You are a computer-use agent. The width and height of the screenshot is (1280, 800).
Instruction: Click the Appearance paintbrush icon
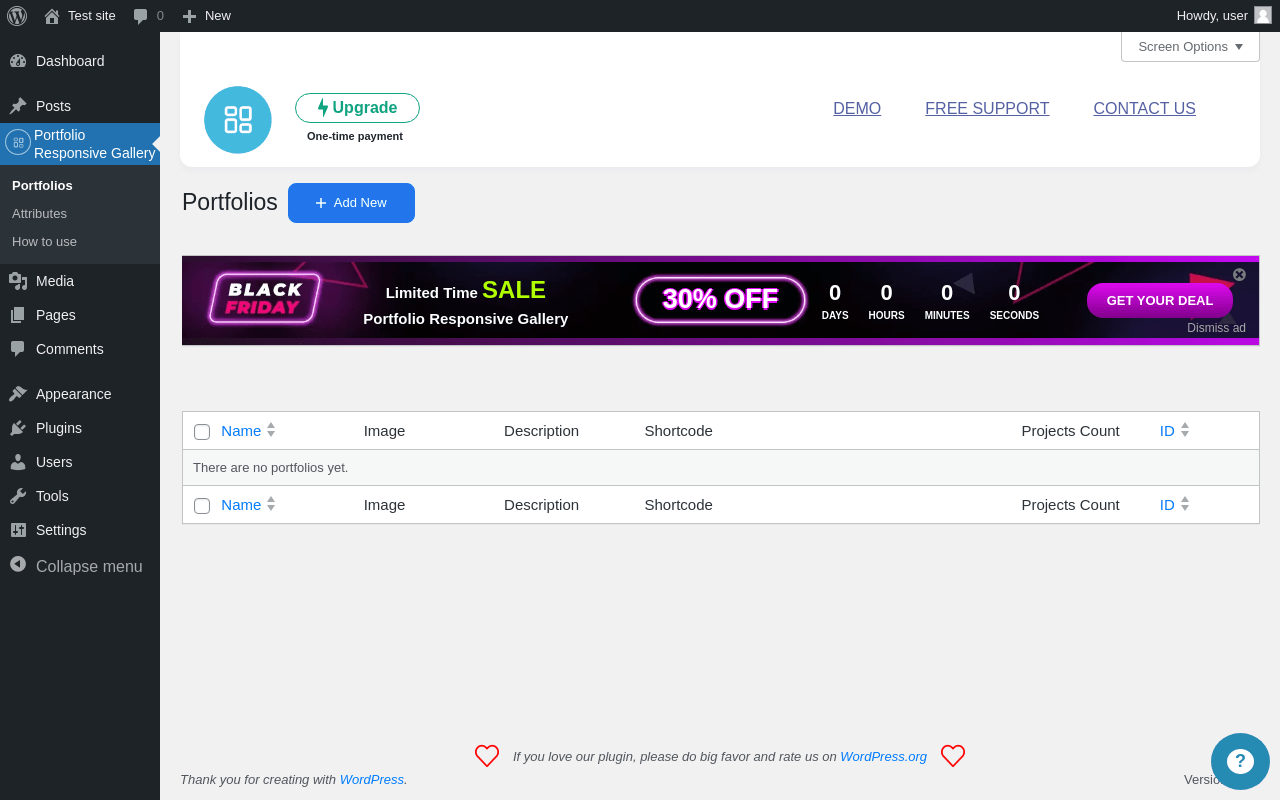pos(18,394)
